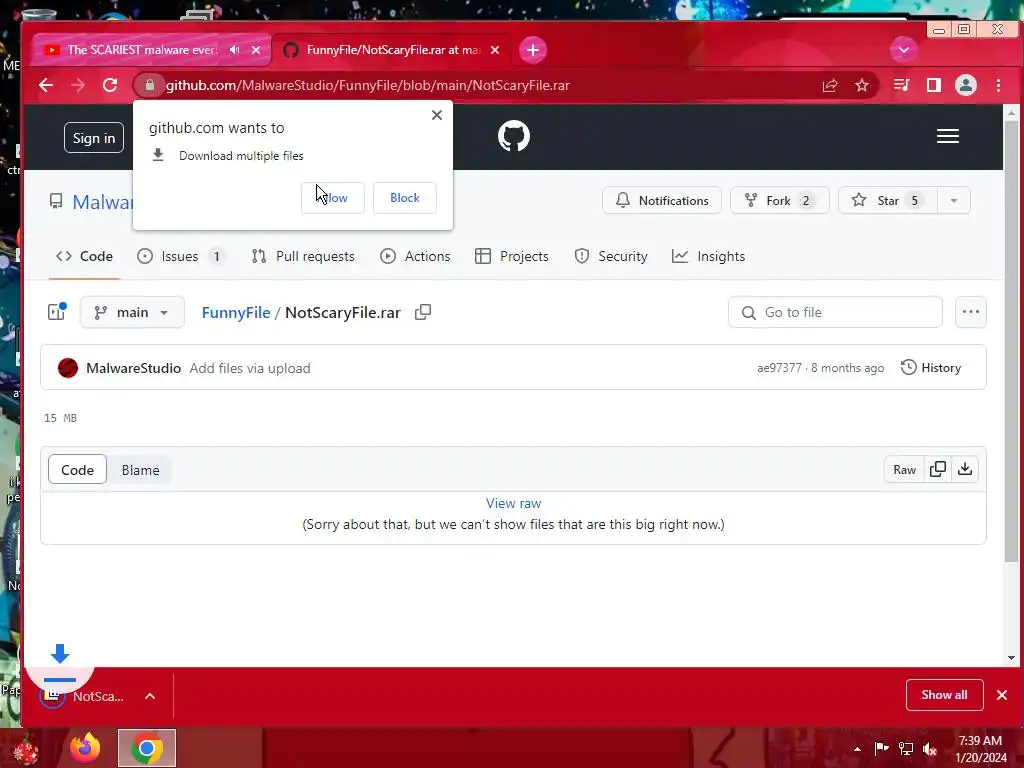Screen dimensions: 1024x768
Task: Click Chrome icon in the taskbar
Action: pyautogui.click(x=147, y=748)
